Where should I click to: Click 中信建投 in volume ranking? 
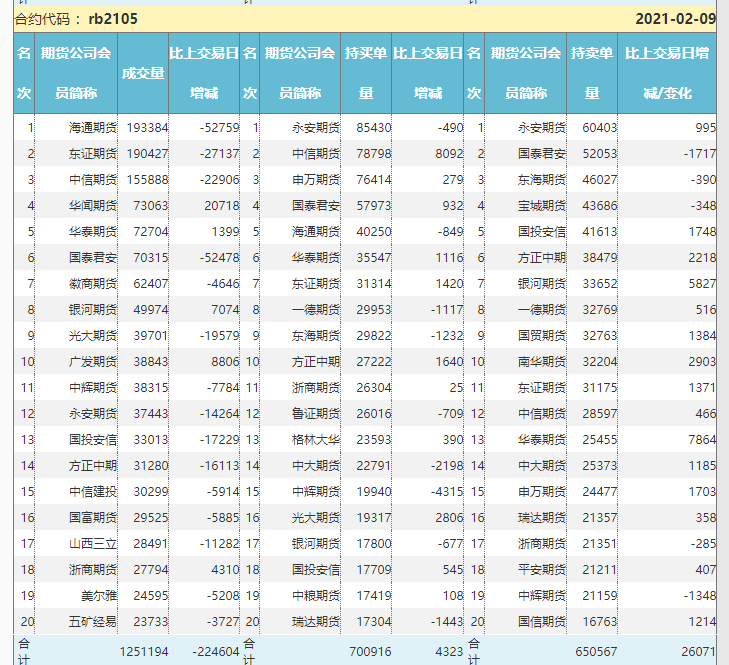[x=93, y=492]
